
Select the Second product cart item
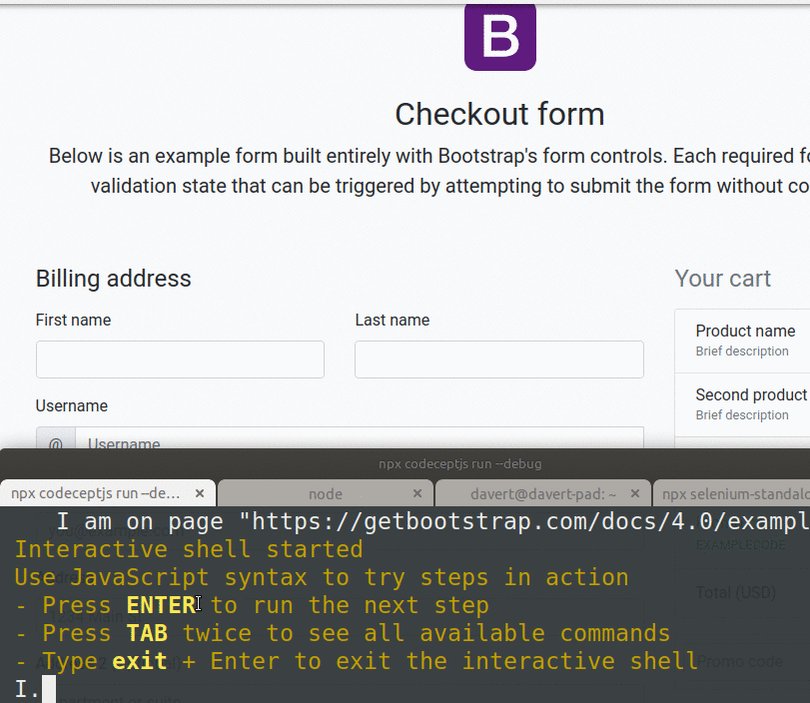pos(742,405)
